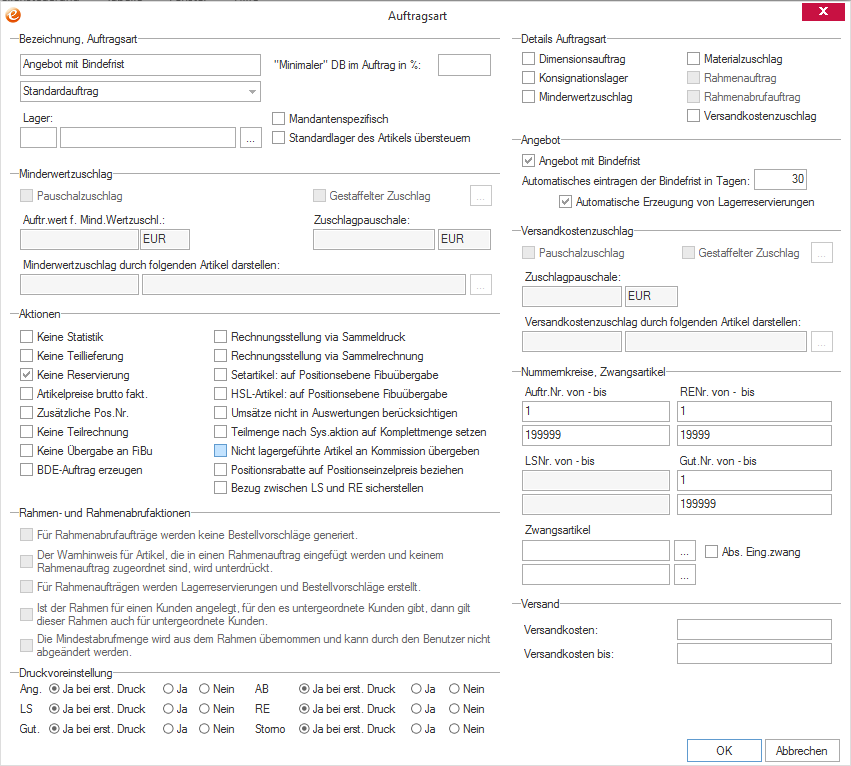This screenshot has width=851, height=766.
Task: Enable BDE-Auftrag erzeugen
Action: pos(27,470)
